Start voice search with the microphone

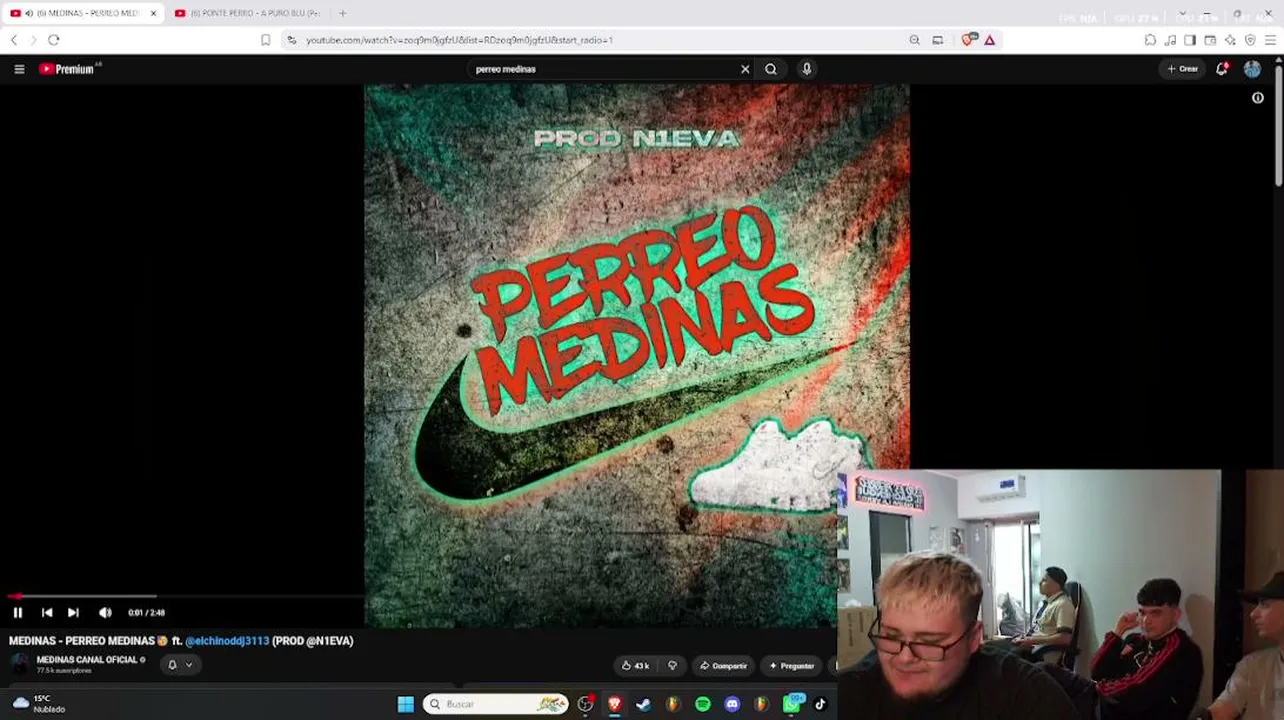click(x=807, y=69)
